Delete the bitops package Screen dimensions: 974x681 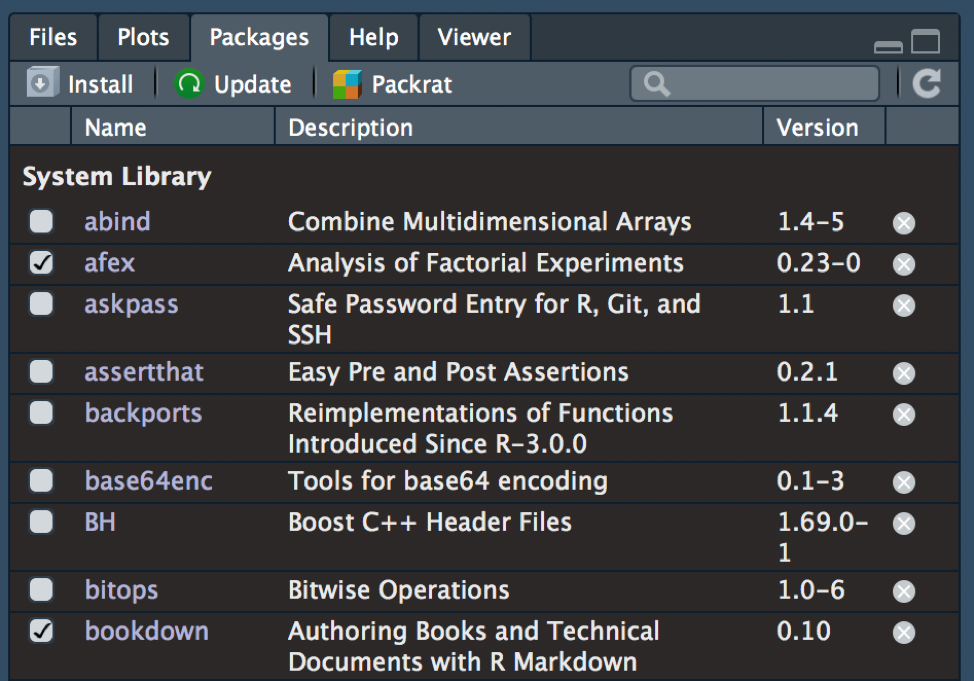[x=904, y=592]
